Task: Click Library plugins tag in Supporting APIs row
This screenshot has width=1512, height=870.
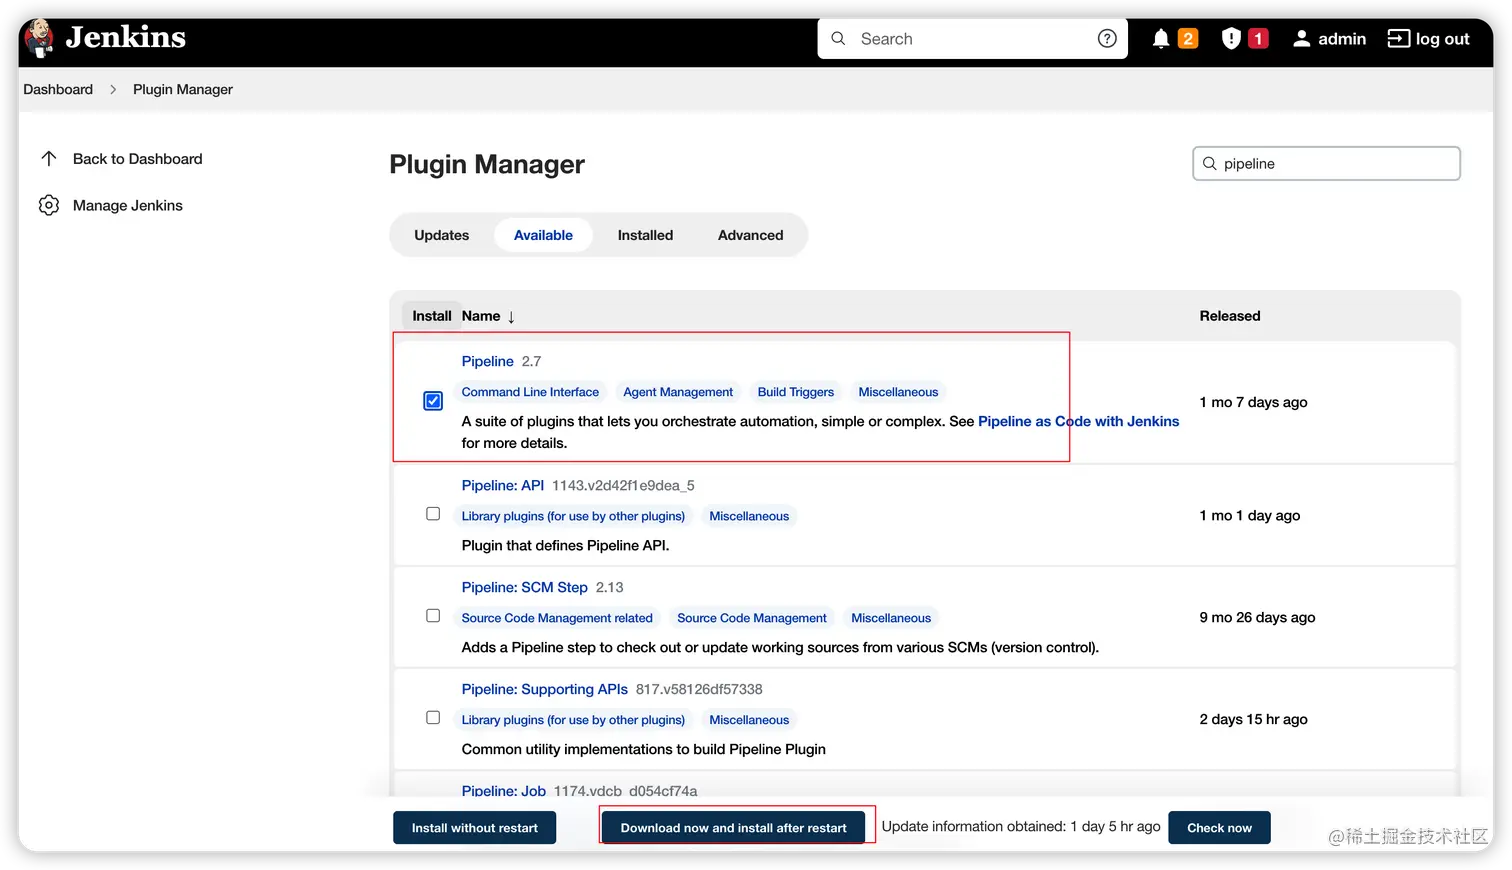Action: [573, 720]
